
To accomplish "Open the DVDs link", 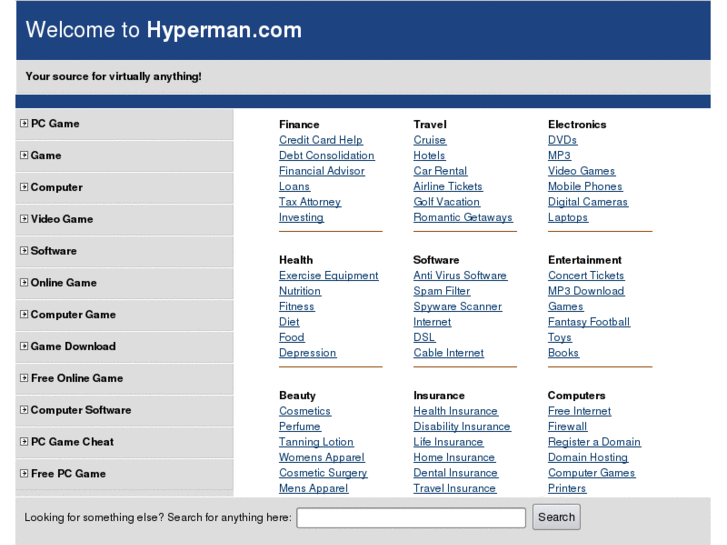I will (562, 140).
